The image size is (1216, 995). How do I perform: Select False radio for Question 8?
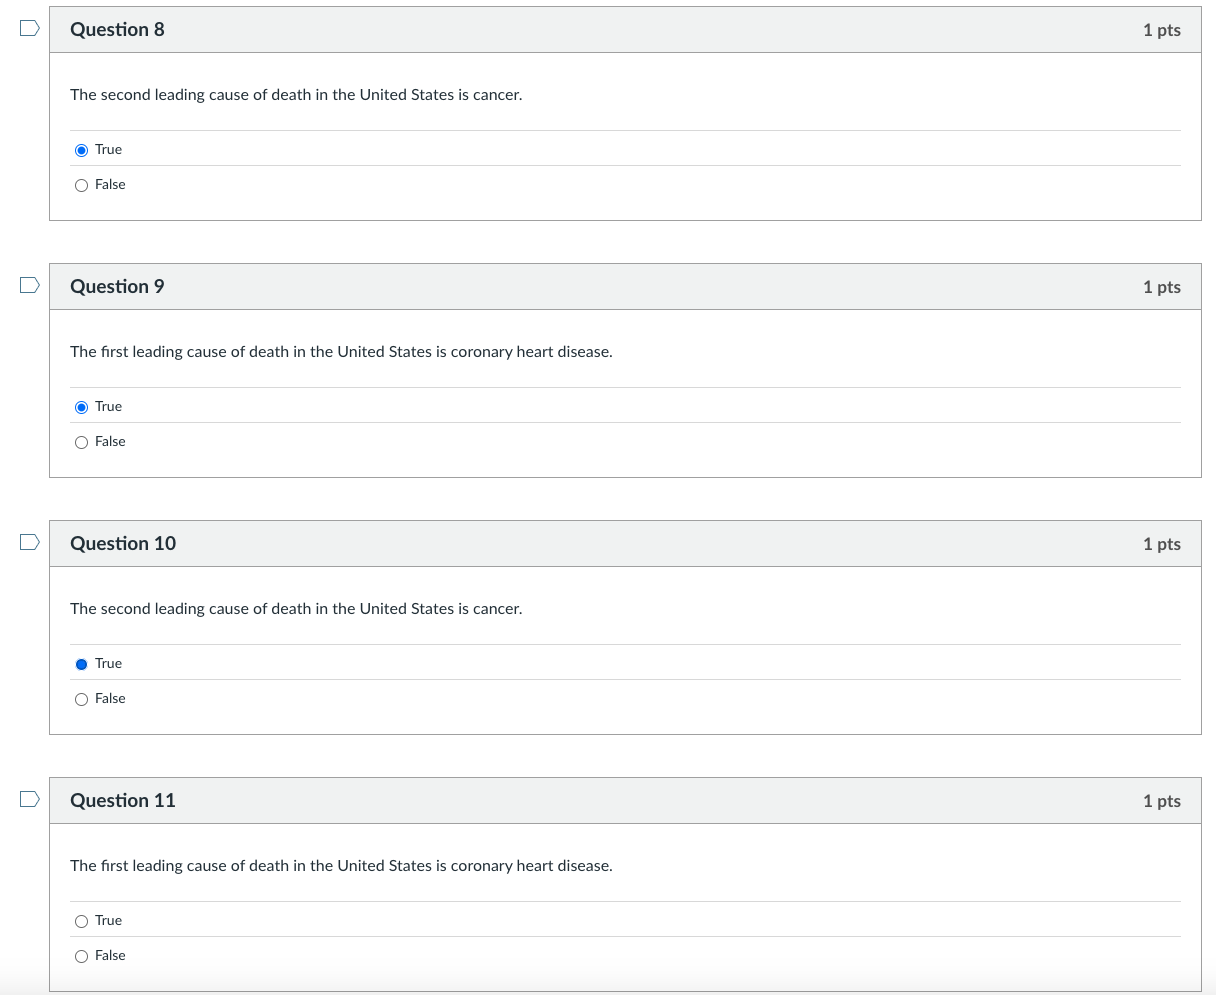click(x=82, y=185)
